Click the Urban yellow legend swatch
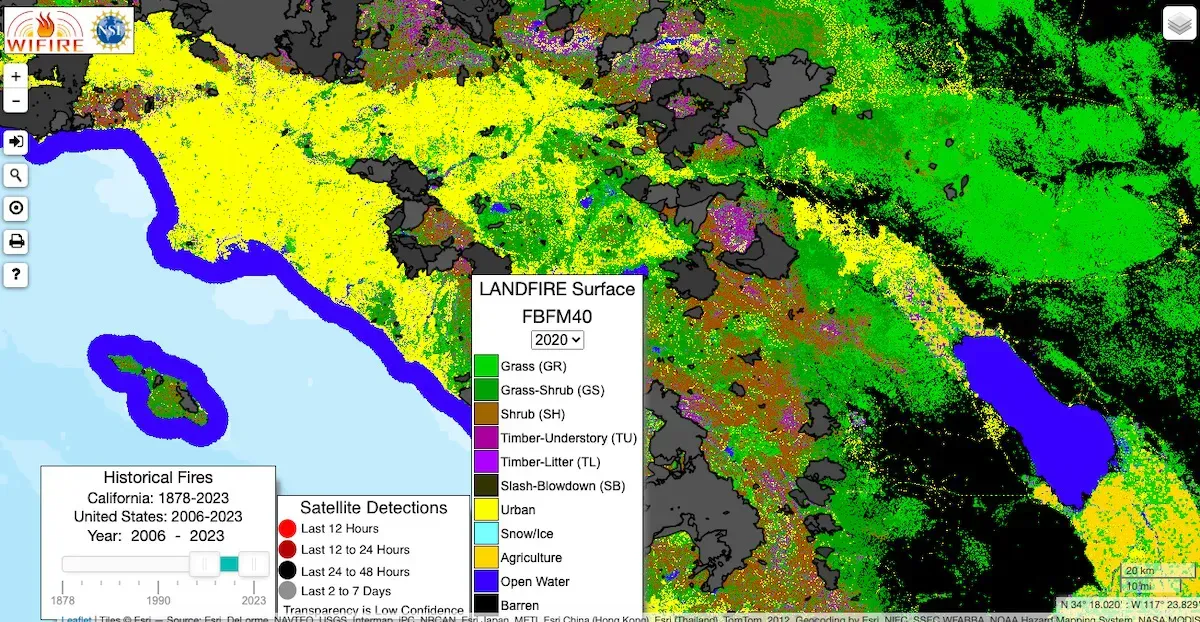1200x622 pixels. tap(486, 509)
